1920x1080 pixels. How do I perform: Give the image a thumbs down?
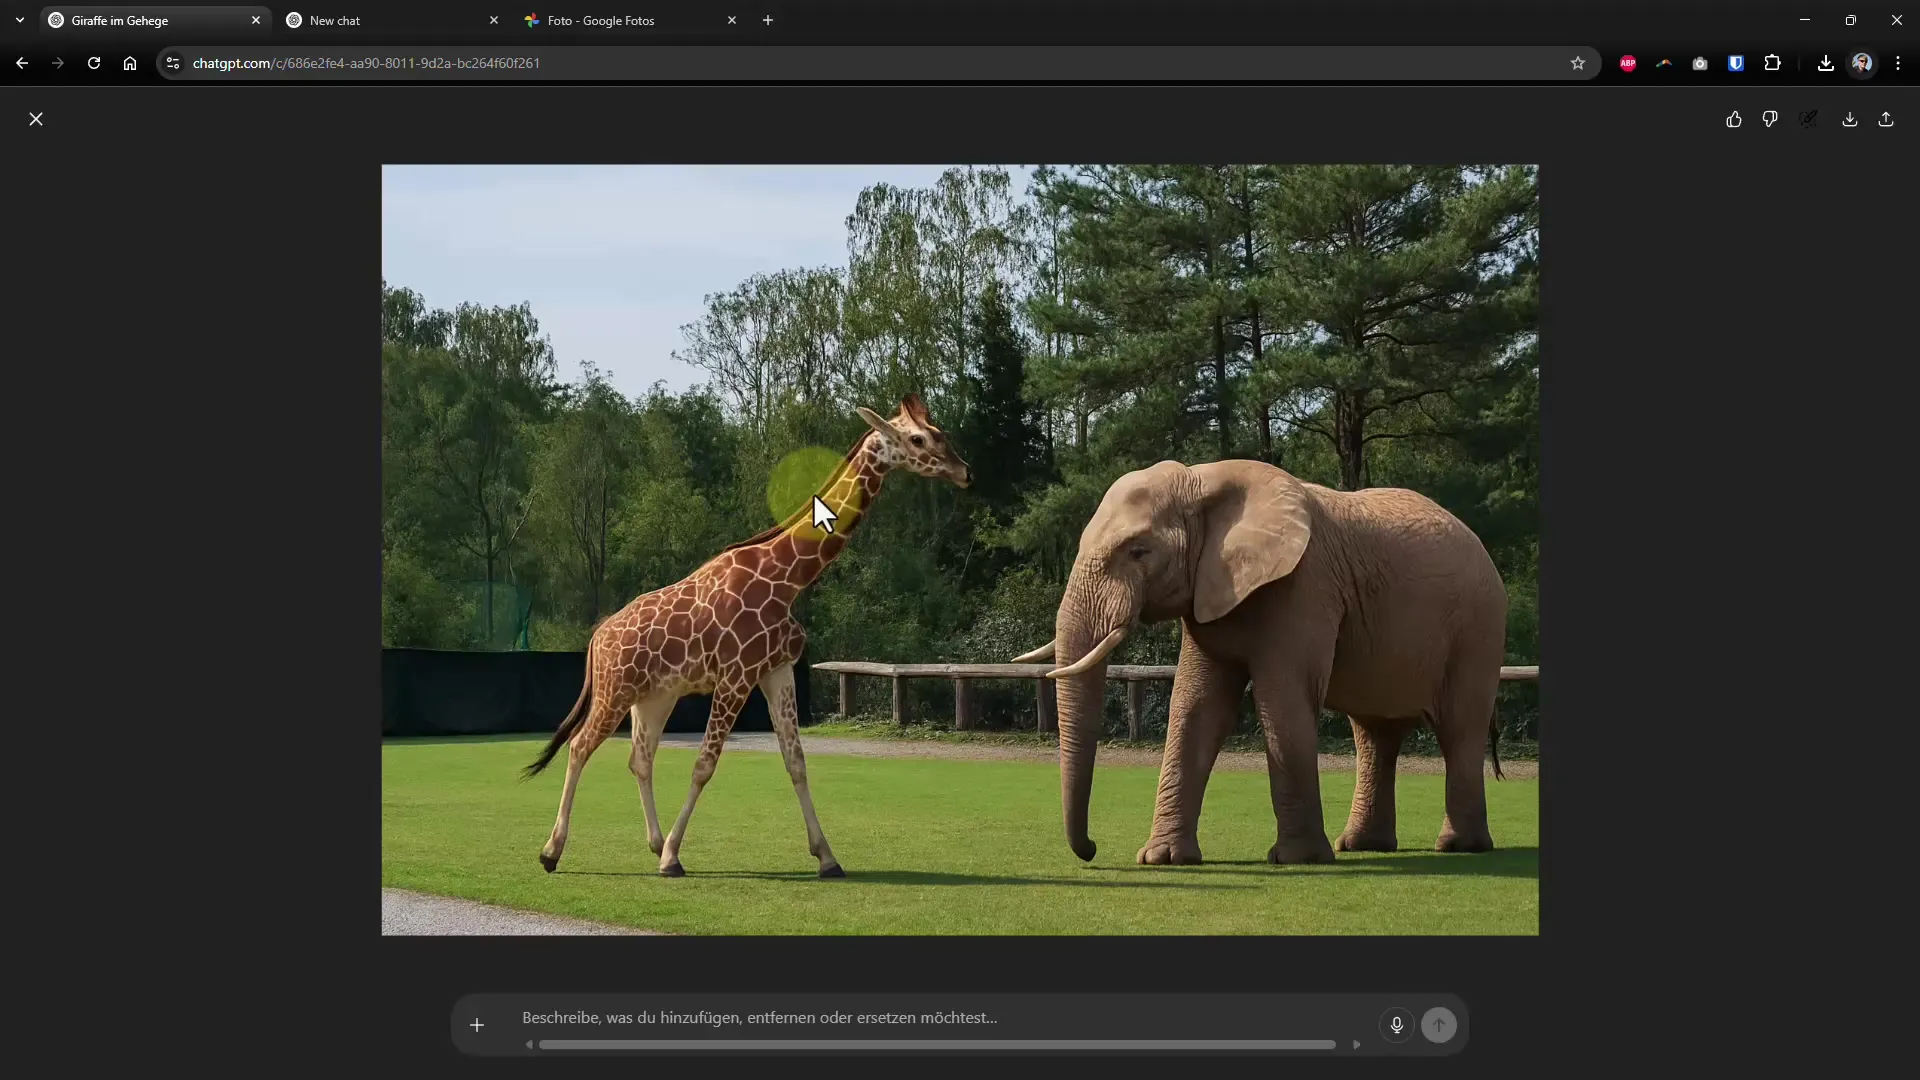(x=1770, y=119)
